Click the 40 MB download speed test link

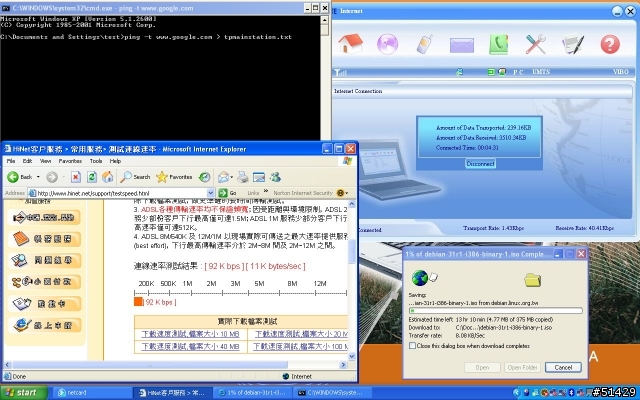click(190, 347)
